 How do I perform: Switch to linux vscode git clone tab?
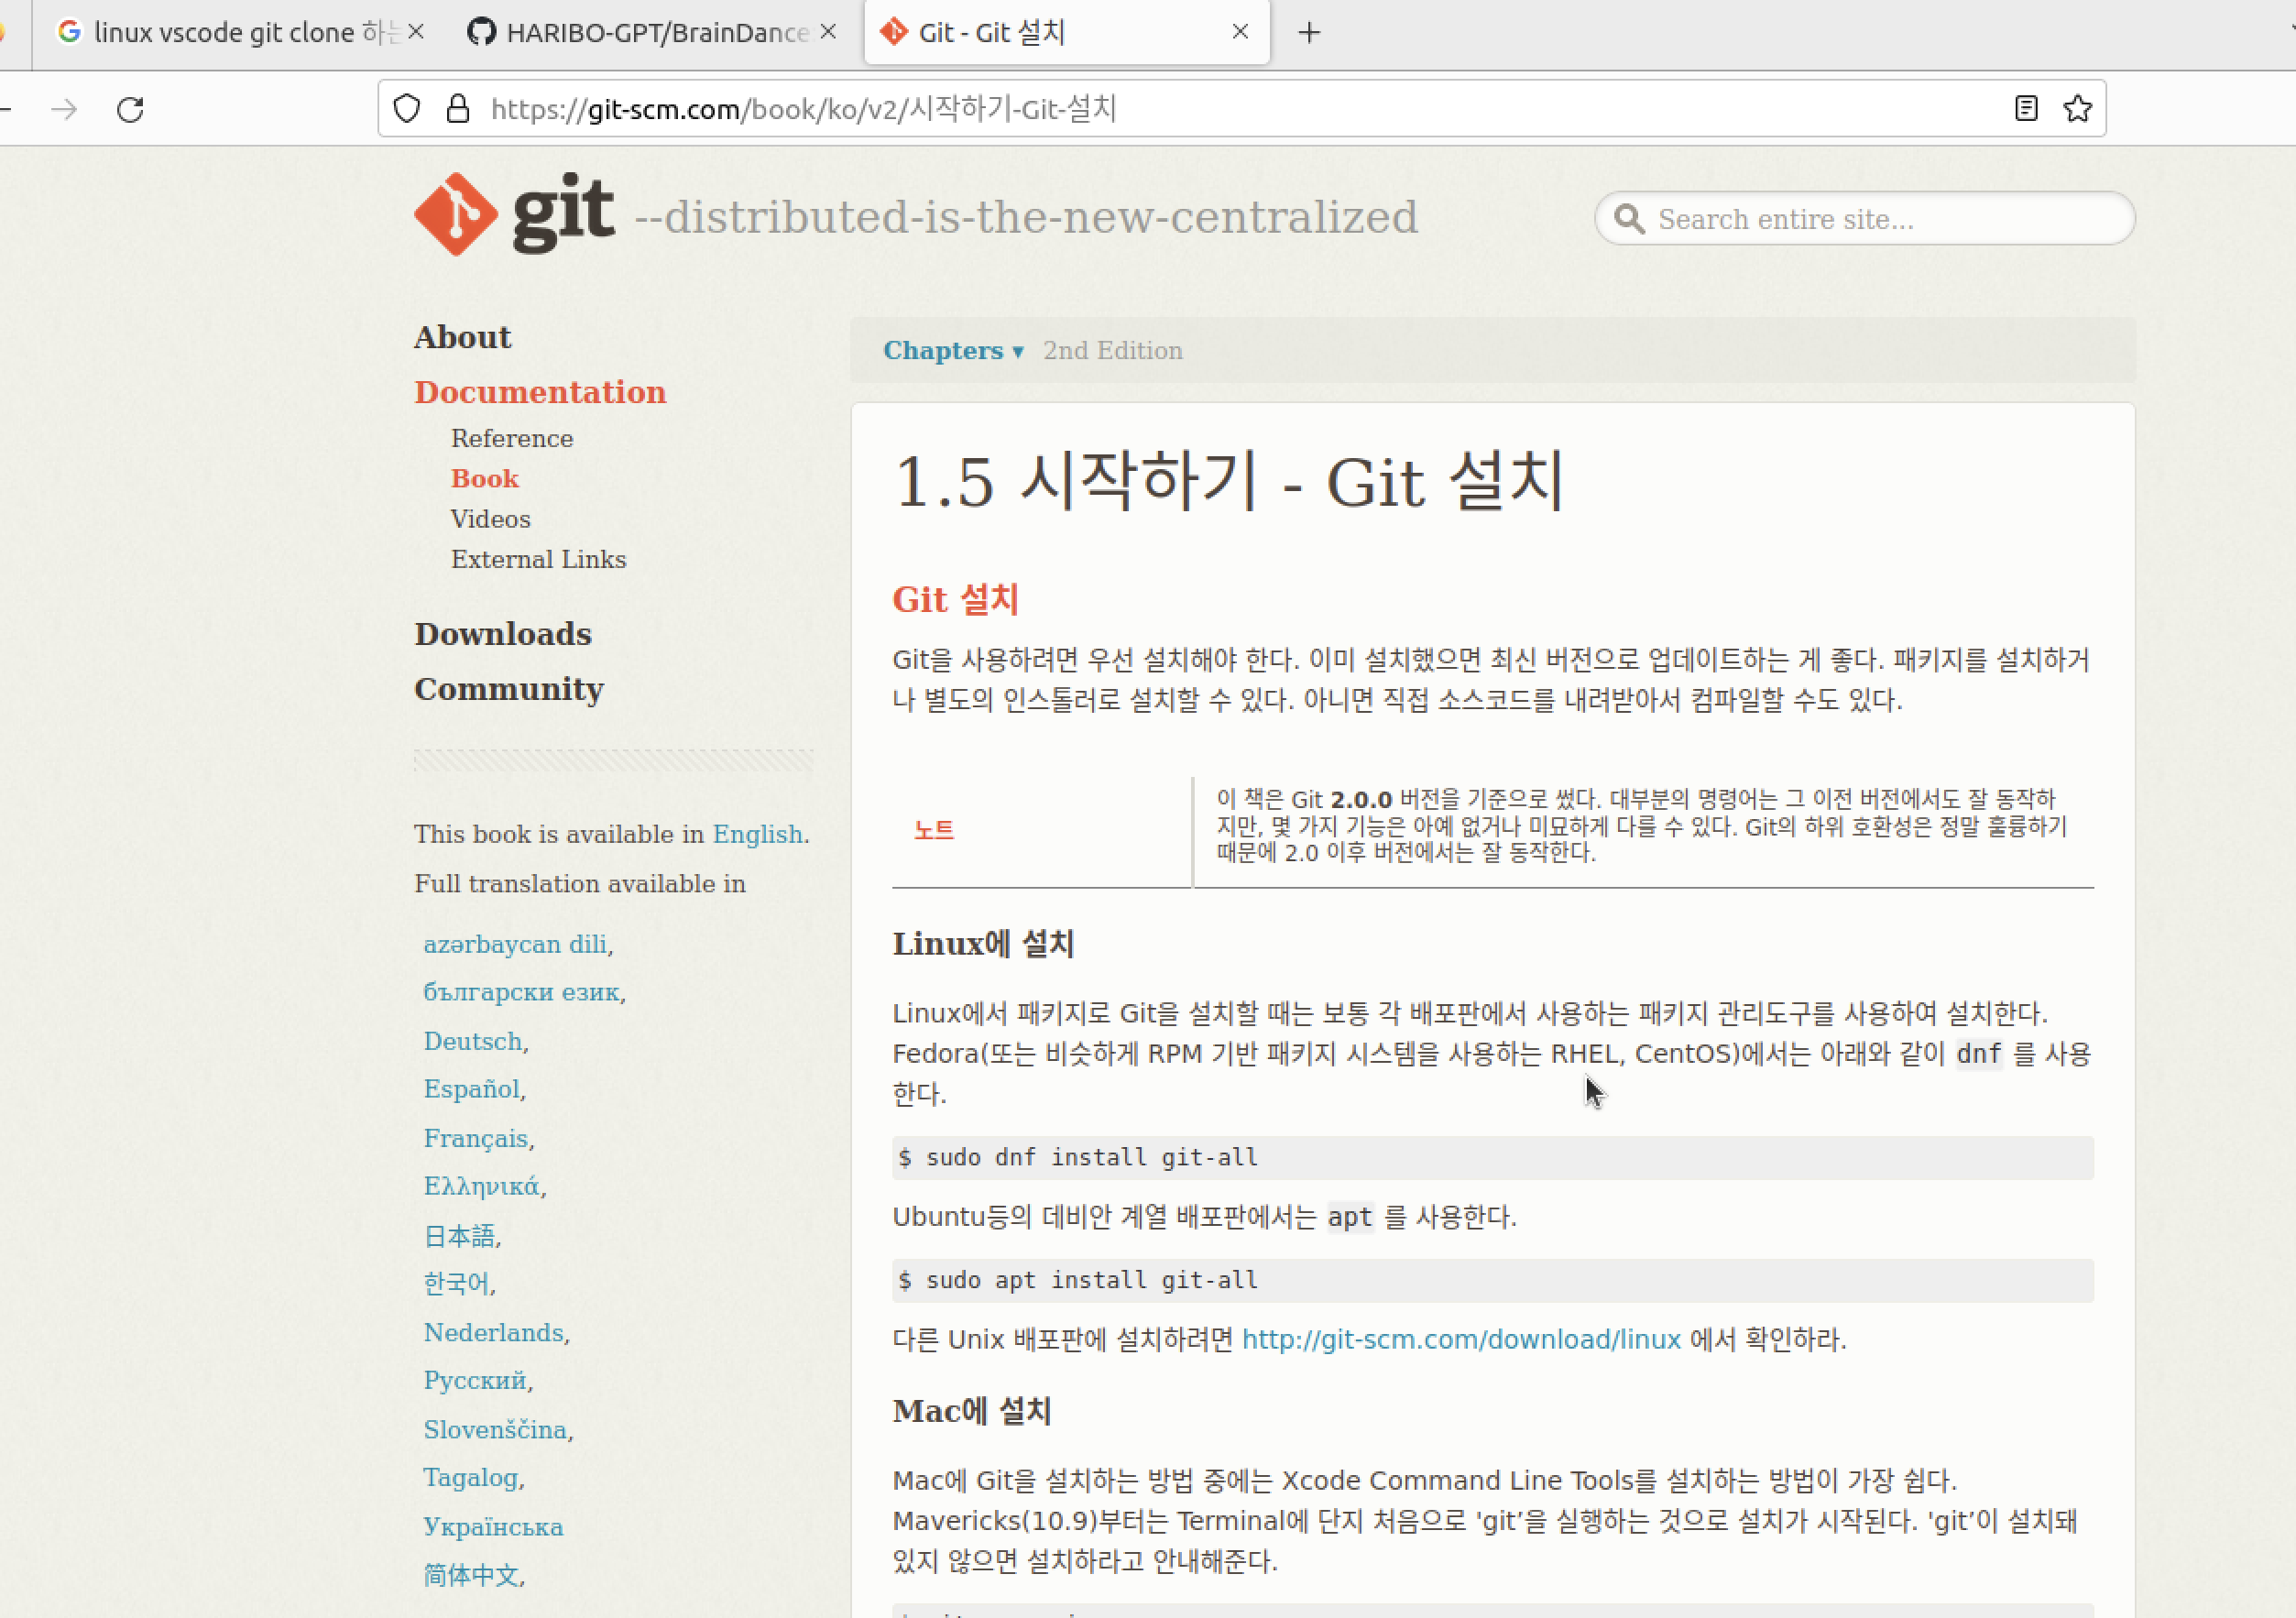240,33
